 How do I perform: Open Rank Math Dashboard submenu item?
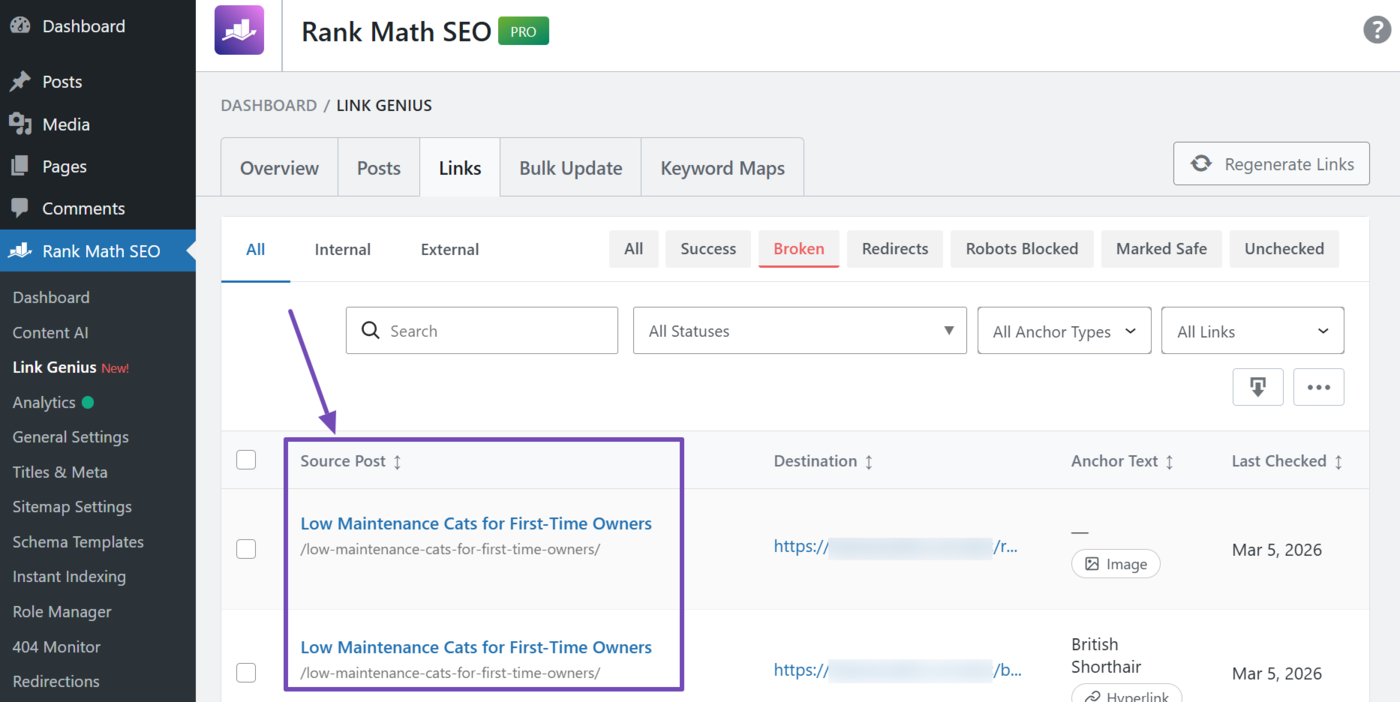(x=51, y=297)
